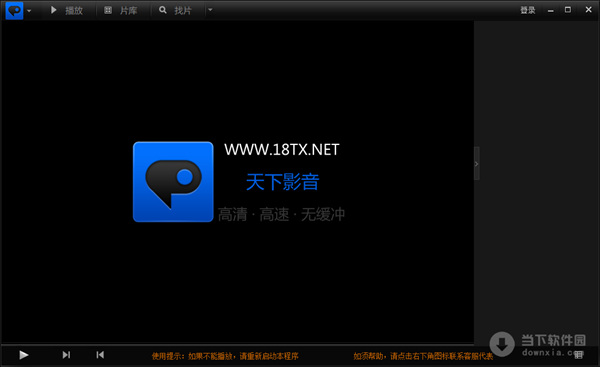The height and width of the screenshot is (367, 600).
Task: Click the WWW.18TX.NET text
Action: [x=282, y=150]
